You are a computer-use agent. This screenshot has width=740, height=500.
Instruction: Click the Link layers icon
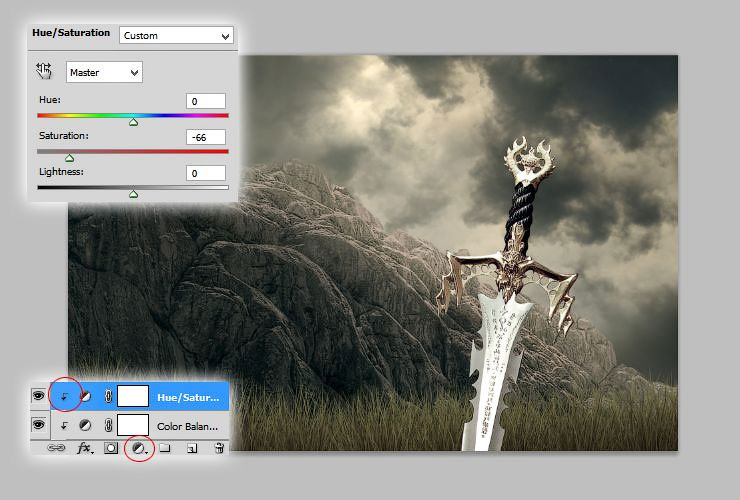tap(56, 448)
